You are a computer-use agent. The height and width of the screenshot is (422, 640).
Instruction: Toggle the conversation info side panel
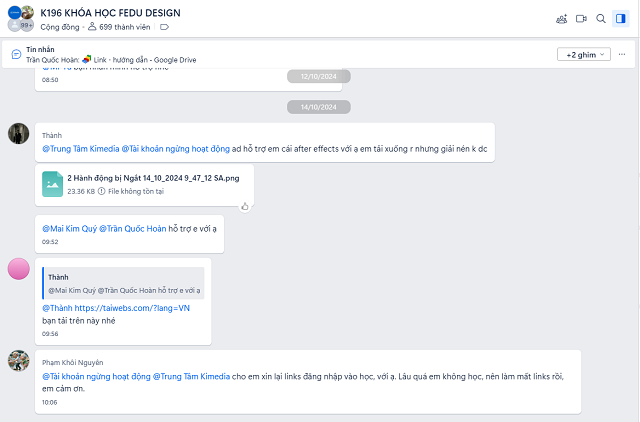pyautogui.click(x=620, y=18)
